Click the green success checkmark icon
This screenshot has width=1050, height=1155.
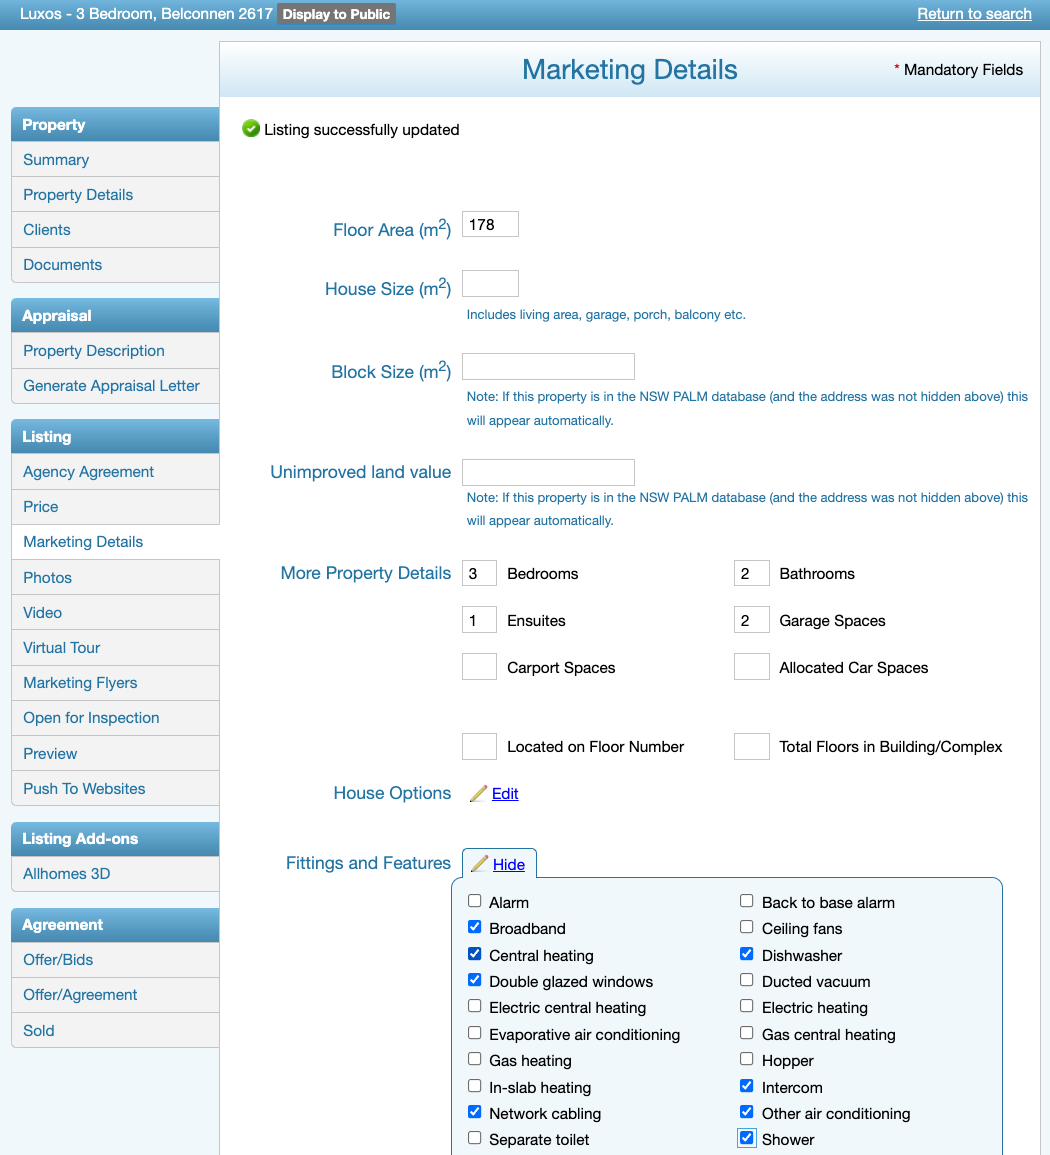248,129
